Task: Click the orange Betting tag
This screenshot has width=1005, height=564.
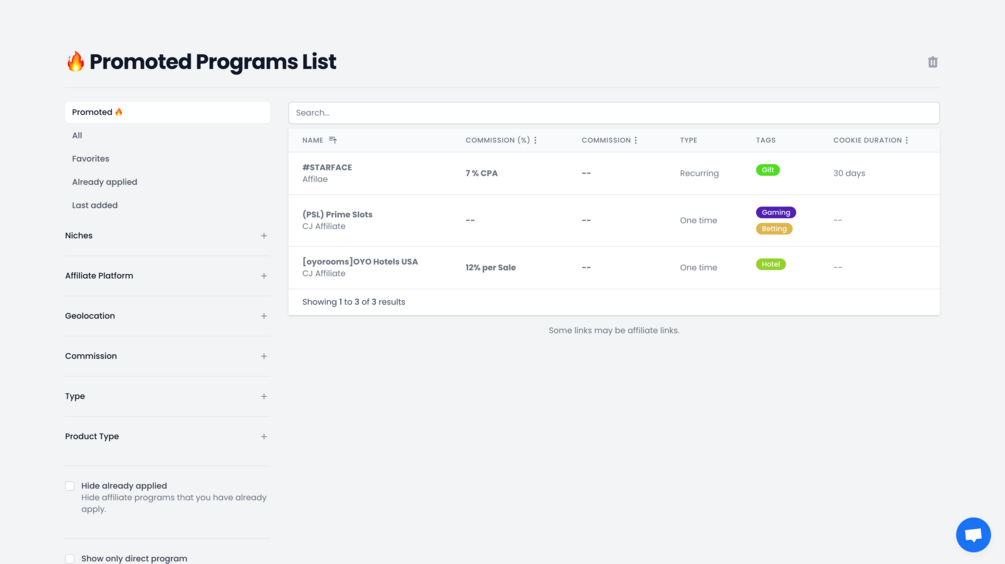Action: coord(774,229)
